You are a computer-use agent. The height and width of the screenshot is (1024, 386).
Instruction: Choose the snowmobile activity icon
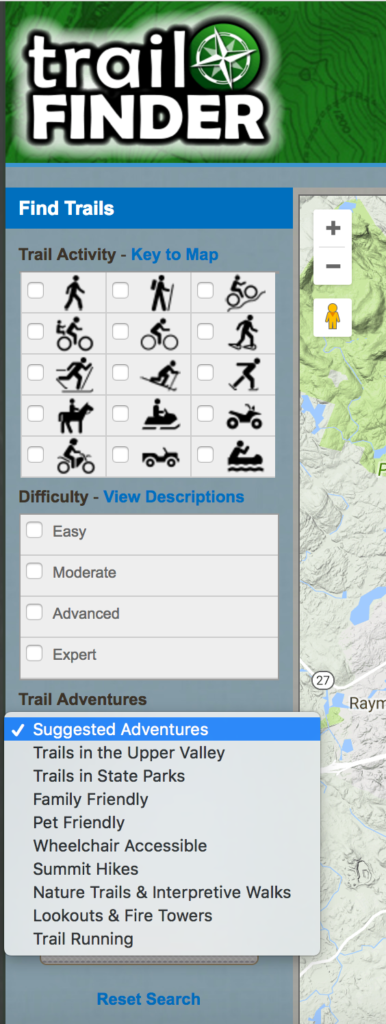160,415
